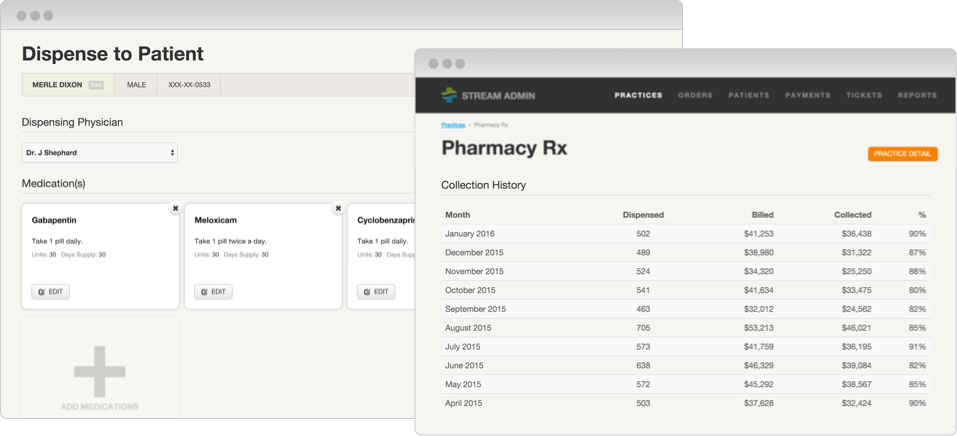The width and height of the screenshot is (957, 436).
Task: Click the large plus Add Medications icon
Action: coord(99,370)
